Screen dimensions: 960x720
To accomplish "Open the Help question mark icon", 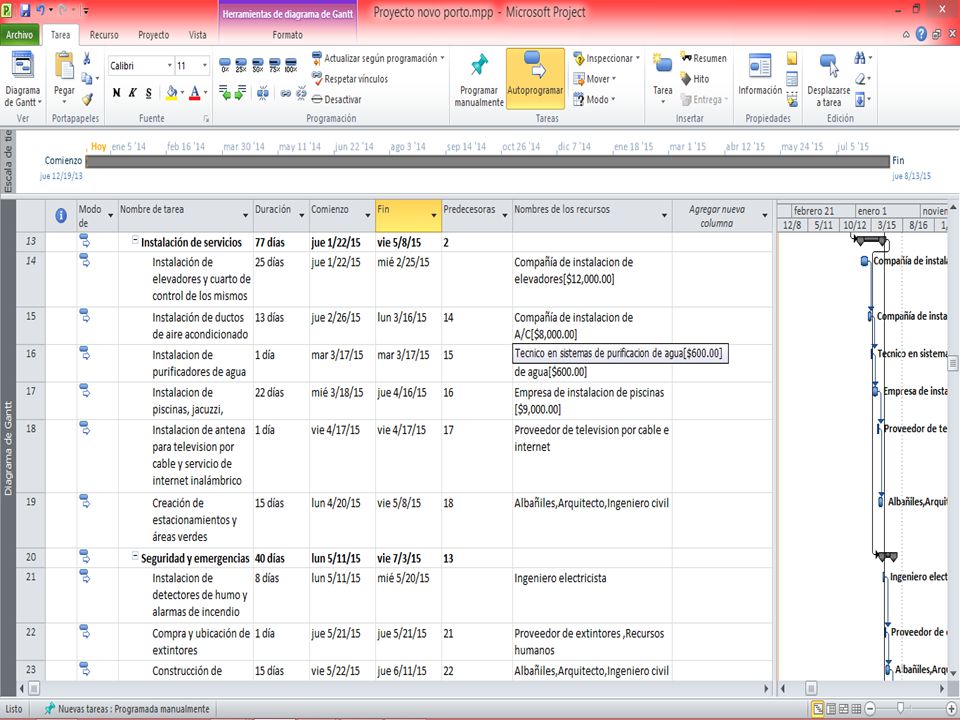I will point(921,35).
